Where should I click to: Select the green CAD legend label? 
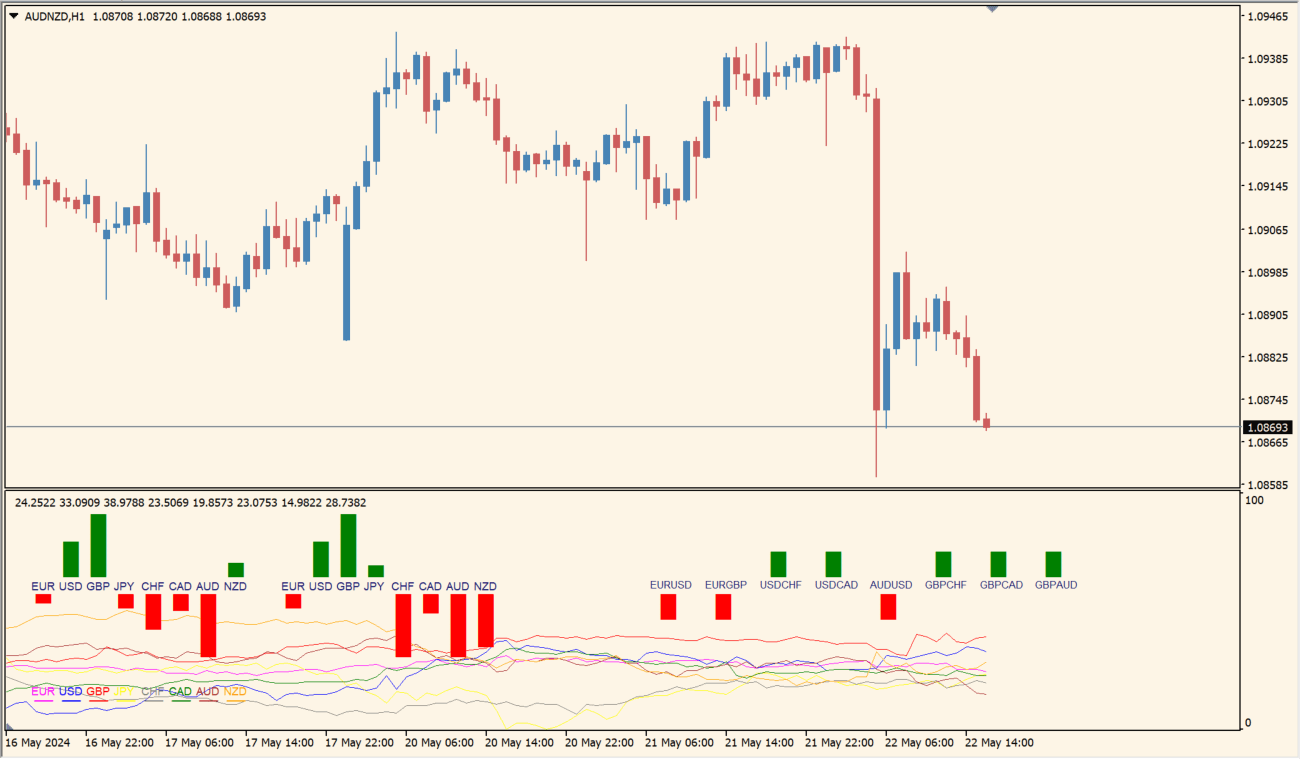(x=180, y=691)
